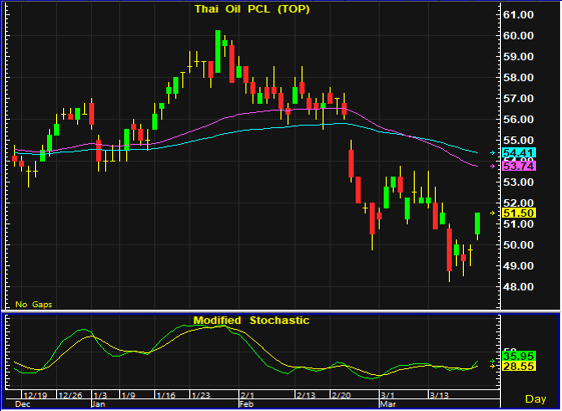This screenshot has height=411, width=562.
Task: Click the 60.00 price axis label
Action: click(x=519, y=36)
